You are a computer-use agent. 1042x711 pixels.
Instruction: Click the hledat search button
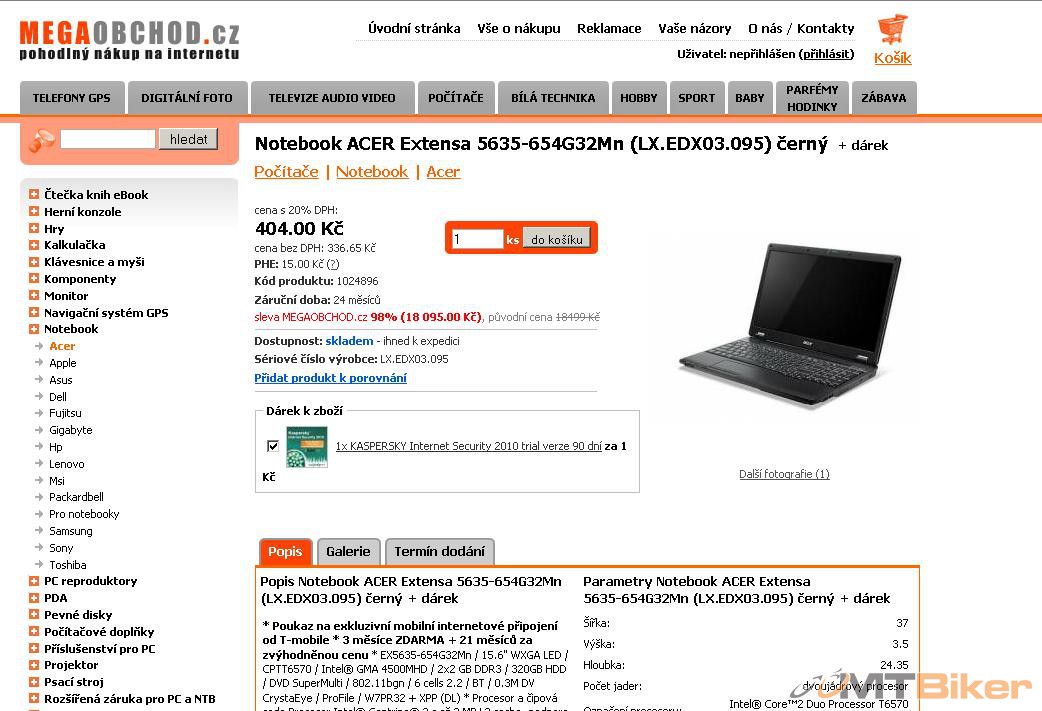click(189, 139)
